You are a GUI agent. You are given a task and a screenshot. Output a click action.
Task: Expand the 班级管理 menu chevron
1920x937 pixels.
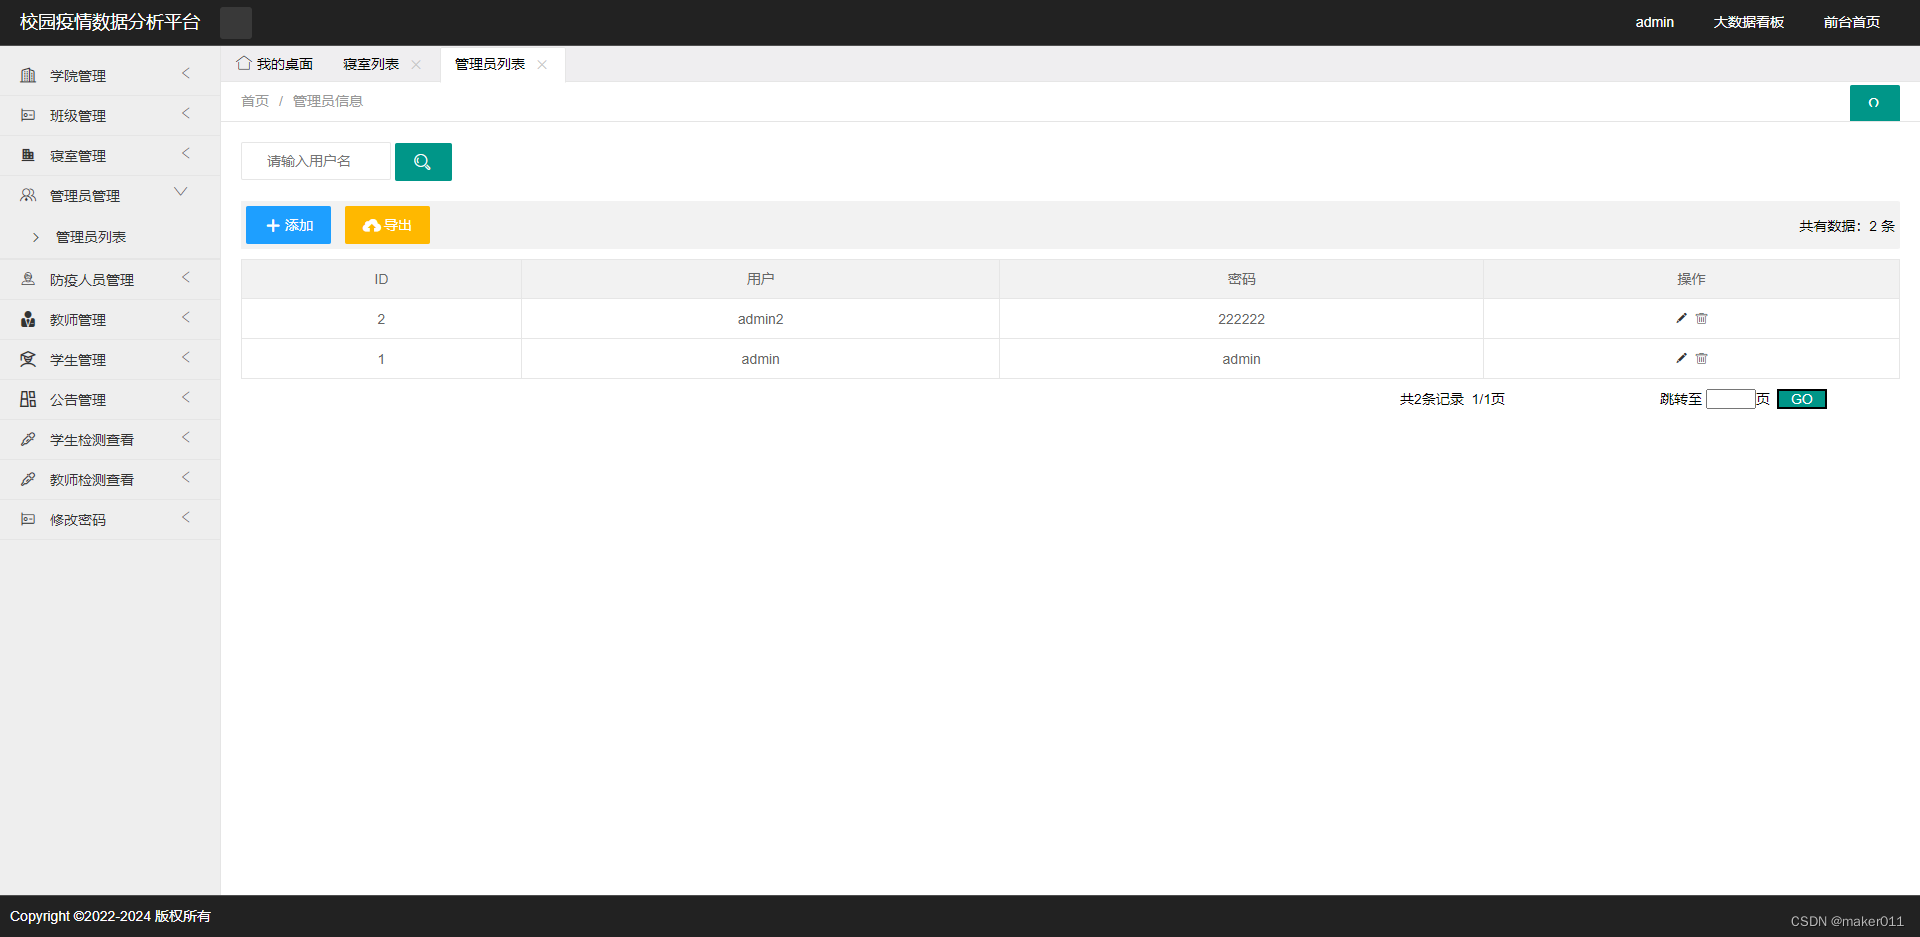click(186, 114)
